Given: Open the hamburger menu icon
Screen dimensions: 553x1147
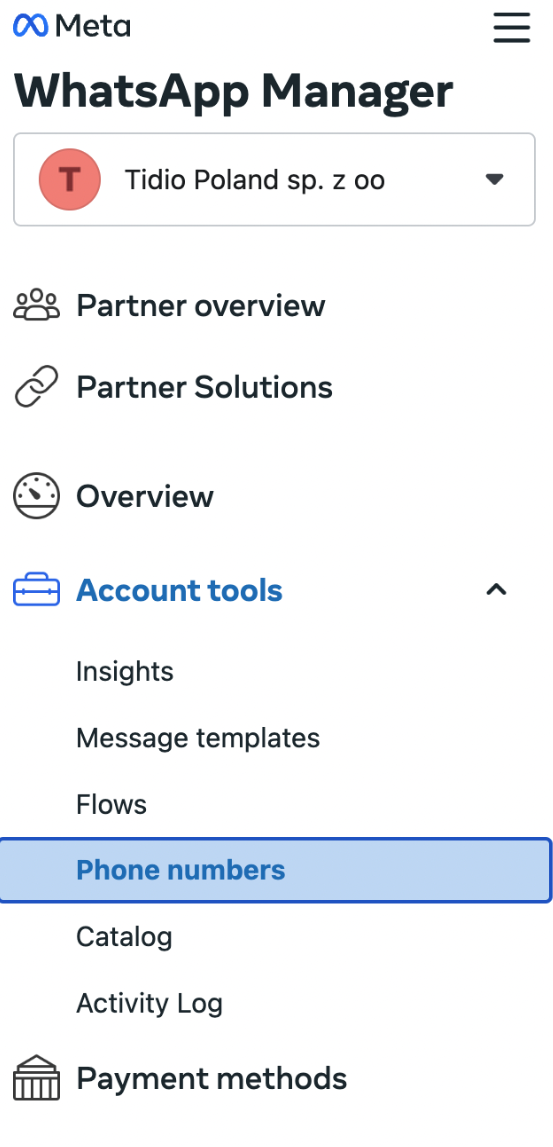Looking at the screenshot, I should coord(511,27).
